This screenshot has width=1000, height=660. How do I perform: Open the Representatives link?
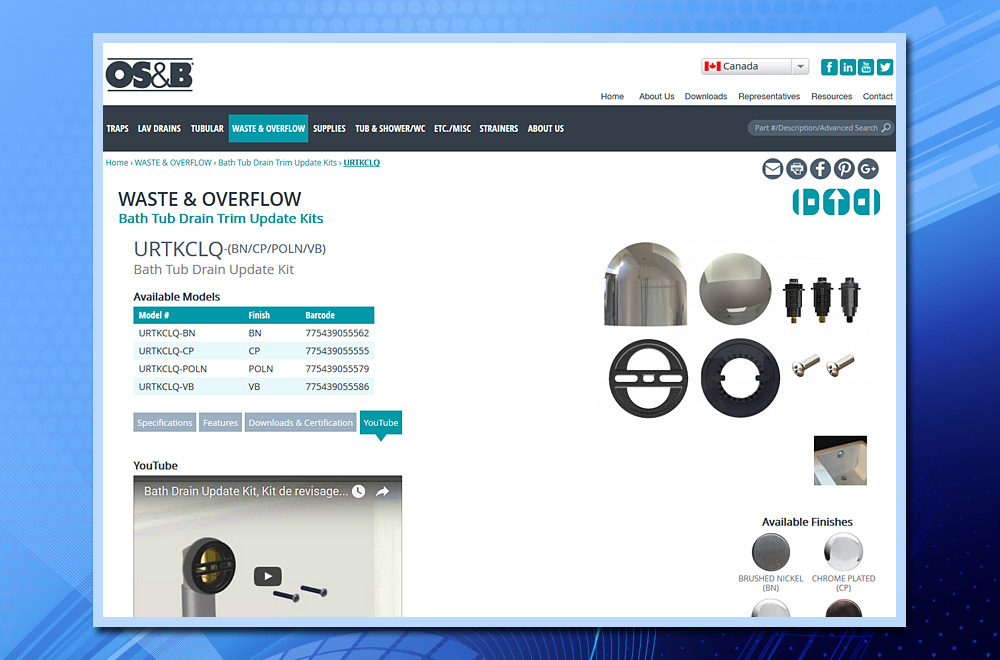pos(769,96)
